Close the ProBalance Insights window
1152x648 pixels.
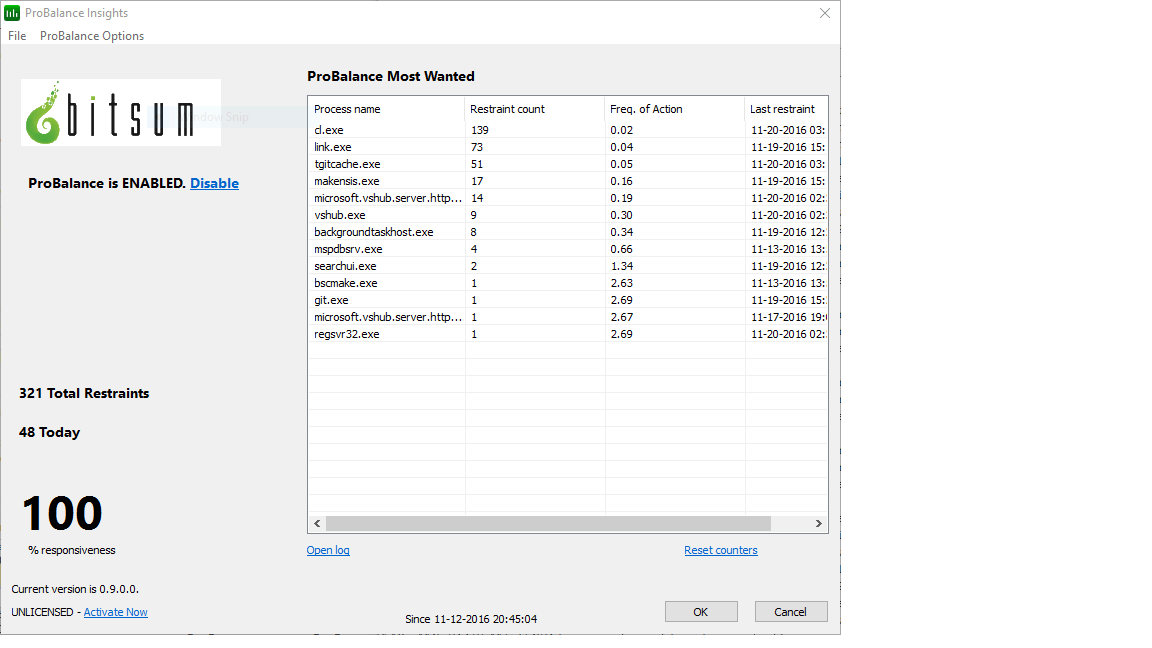825,13
